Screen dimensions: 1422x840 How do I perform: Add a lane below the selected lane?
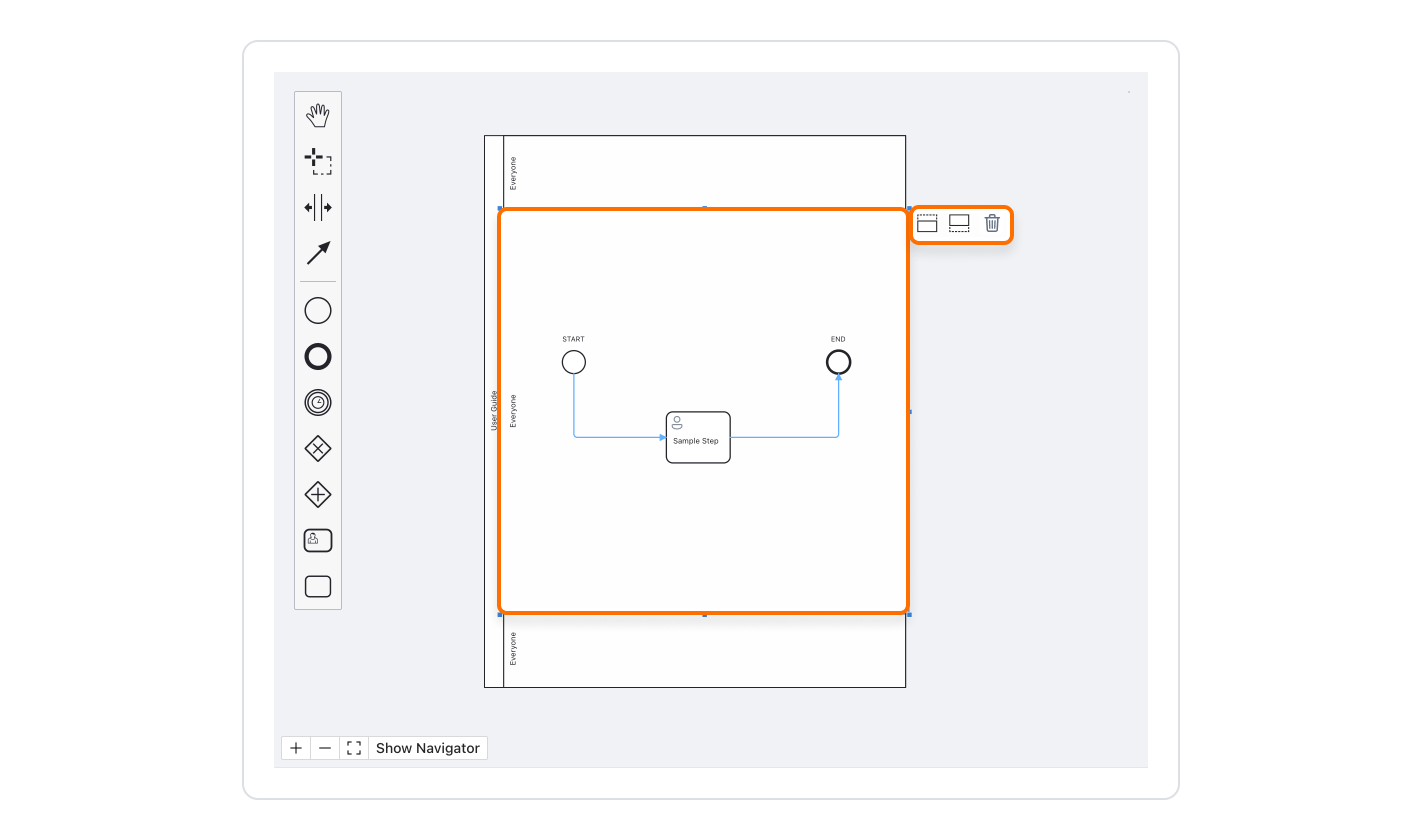(959, 223)
